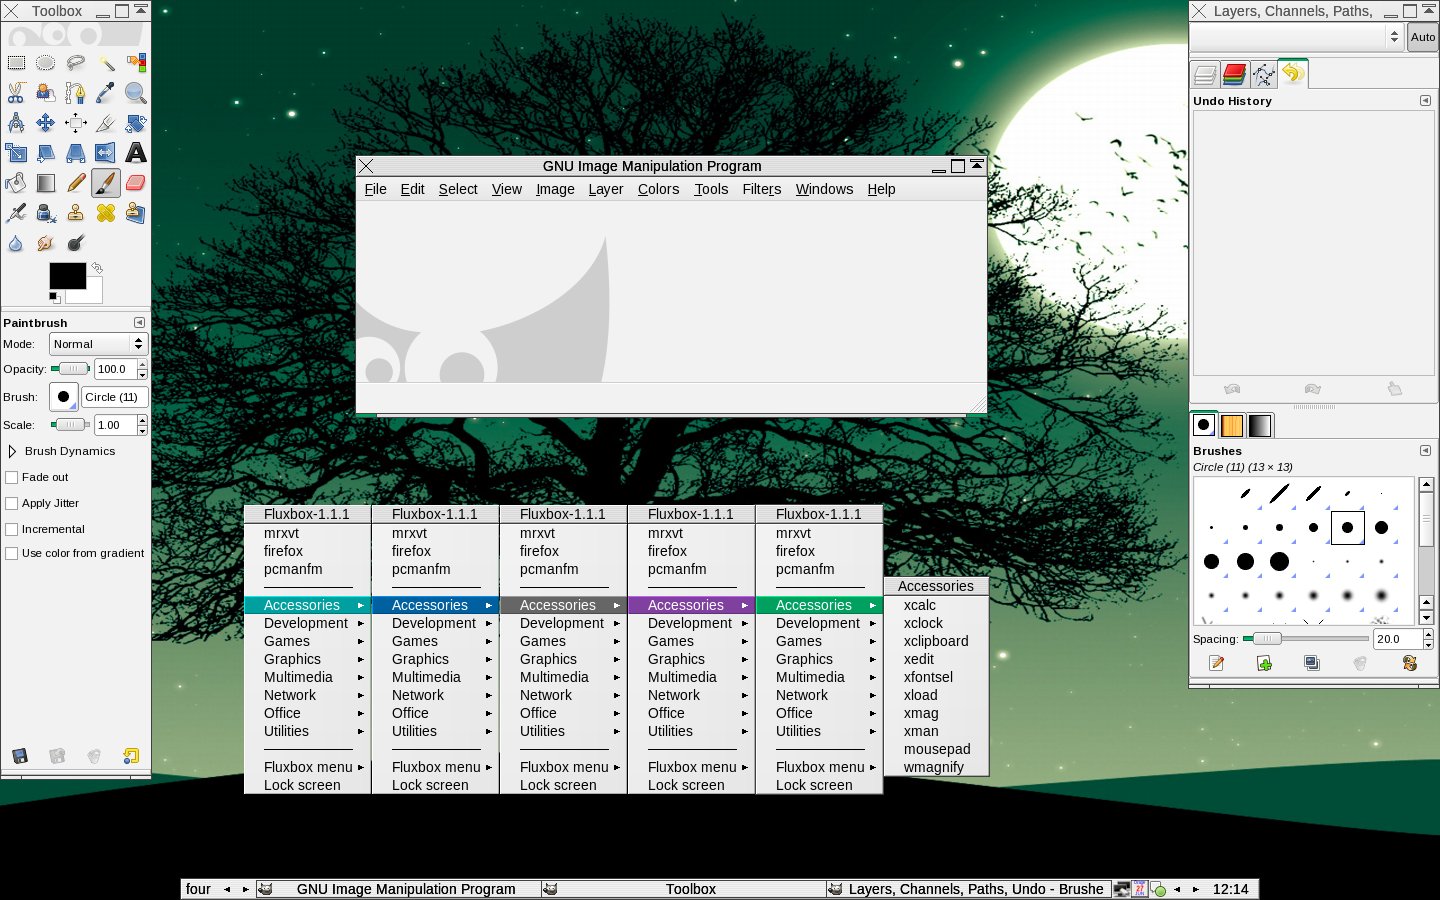
Task: Enable the Incremental checkbox
Action: (x=12, y=530)
